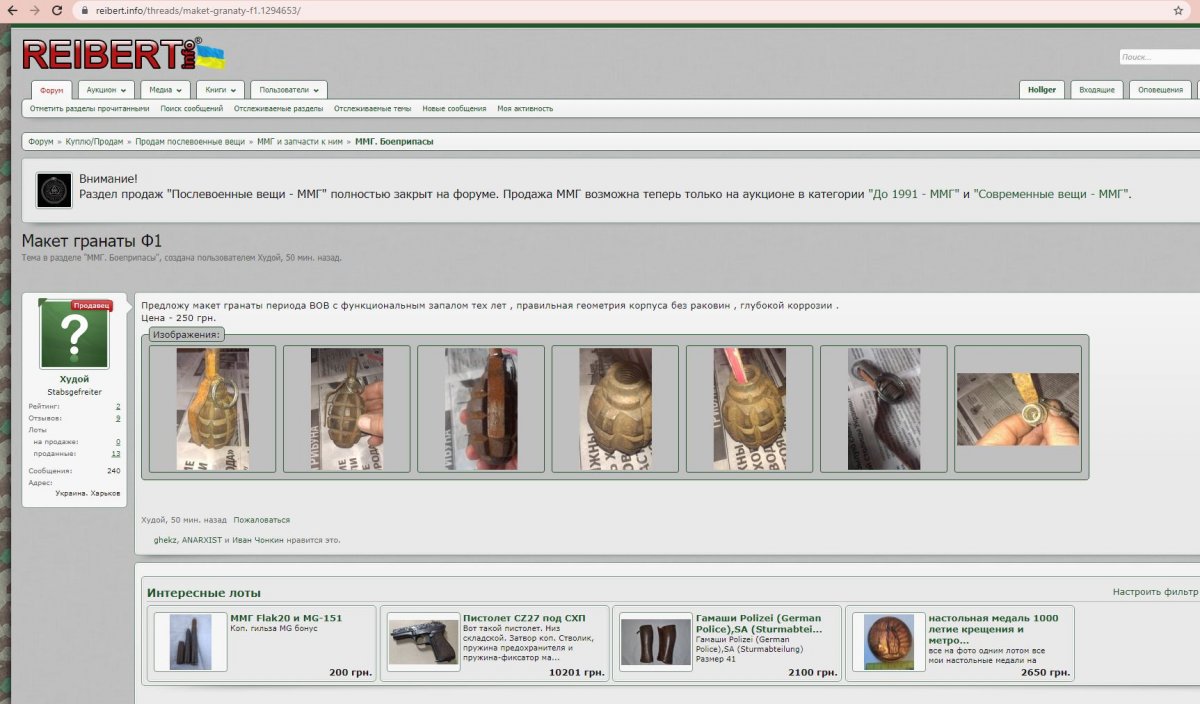Image resolution: width=1200 pixels, height=704 pixels.
Task: Open site info icon in address bar
Action: [82, 10]
